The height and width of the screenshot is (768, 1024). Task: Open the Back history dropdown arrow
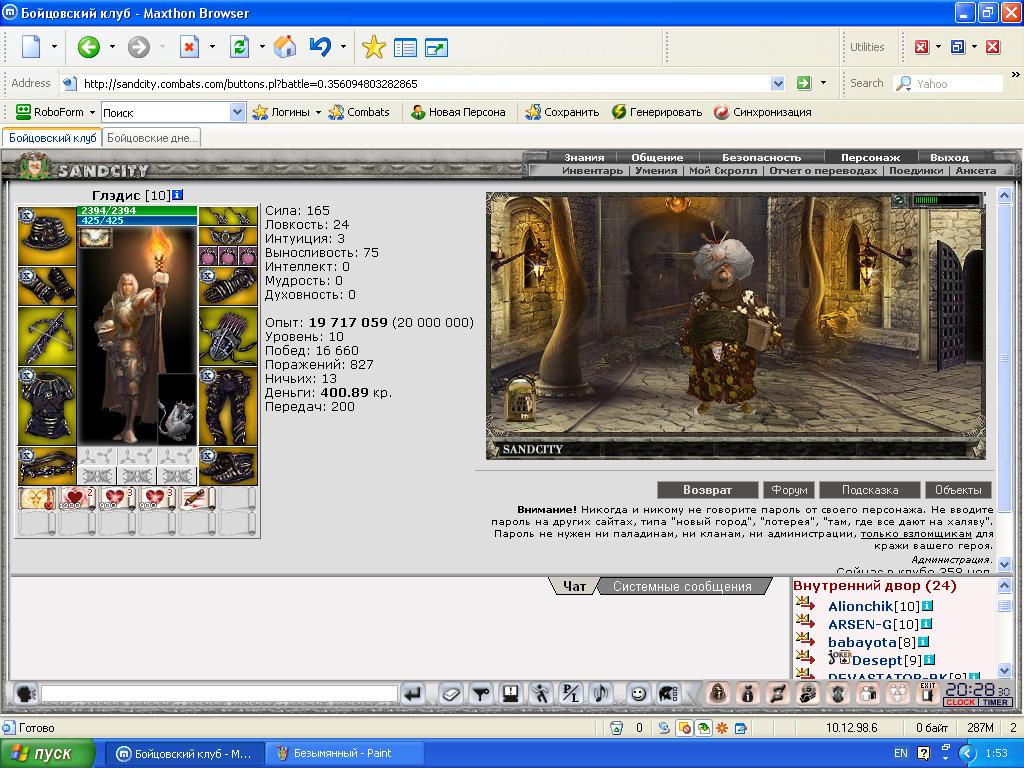112,47
